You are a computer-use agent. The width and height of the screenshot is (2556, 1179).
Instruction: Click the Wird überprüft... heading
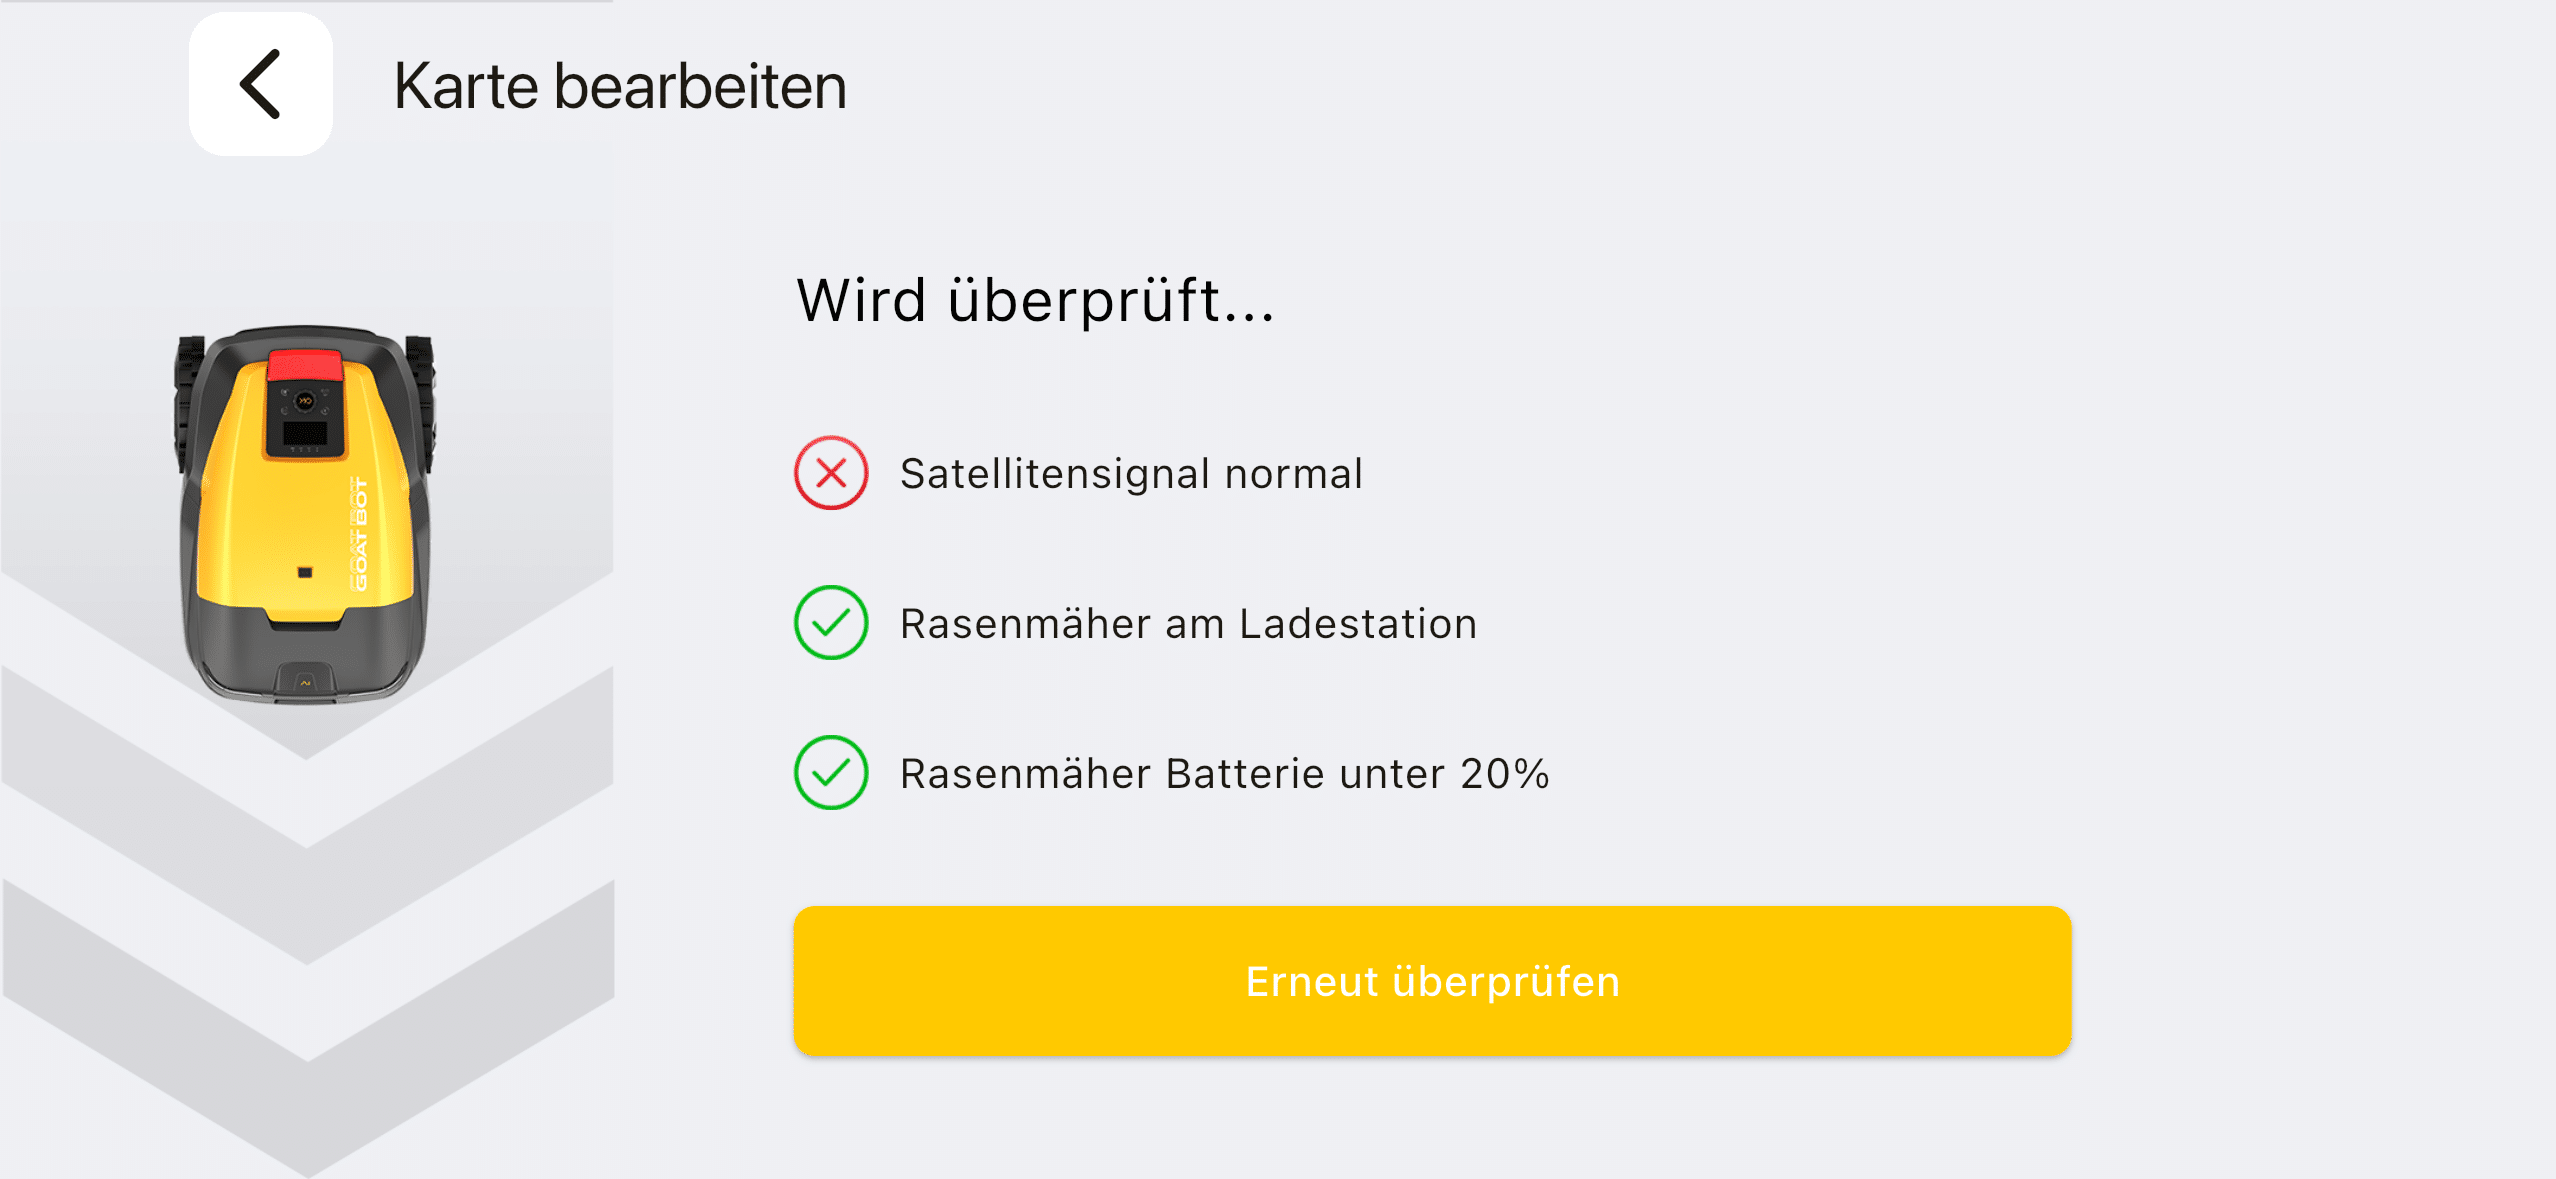[1036, 300]
